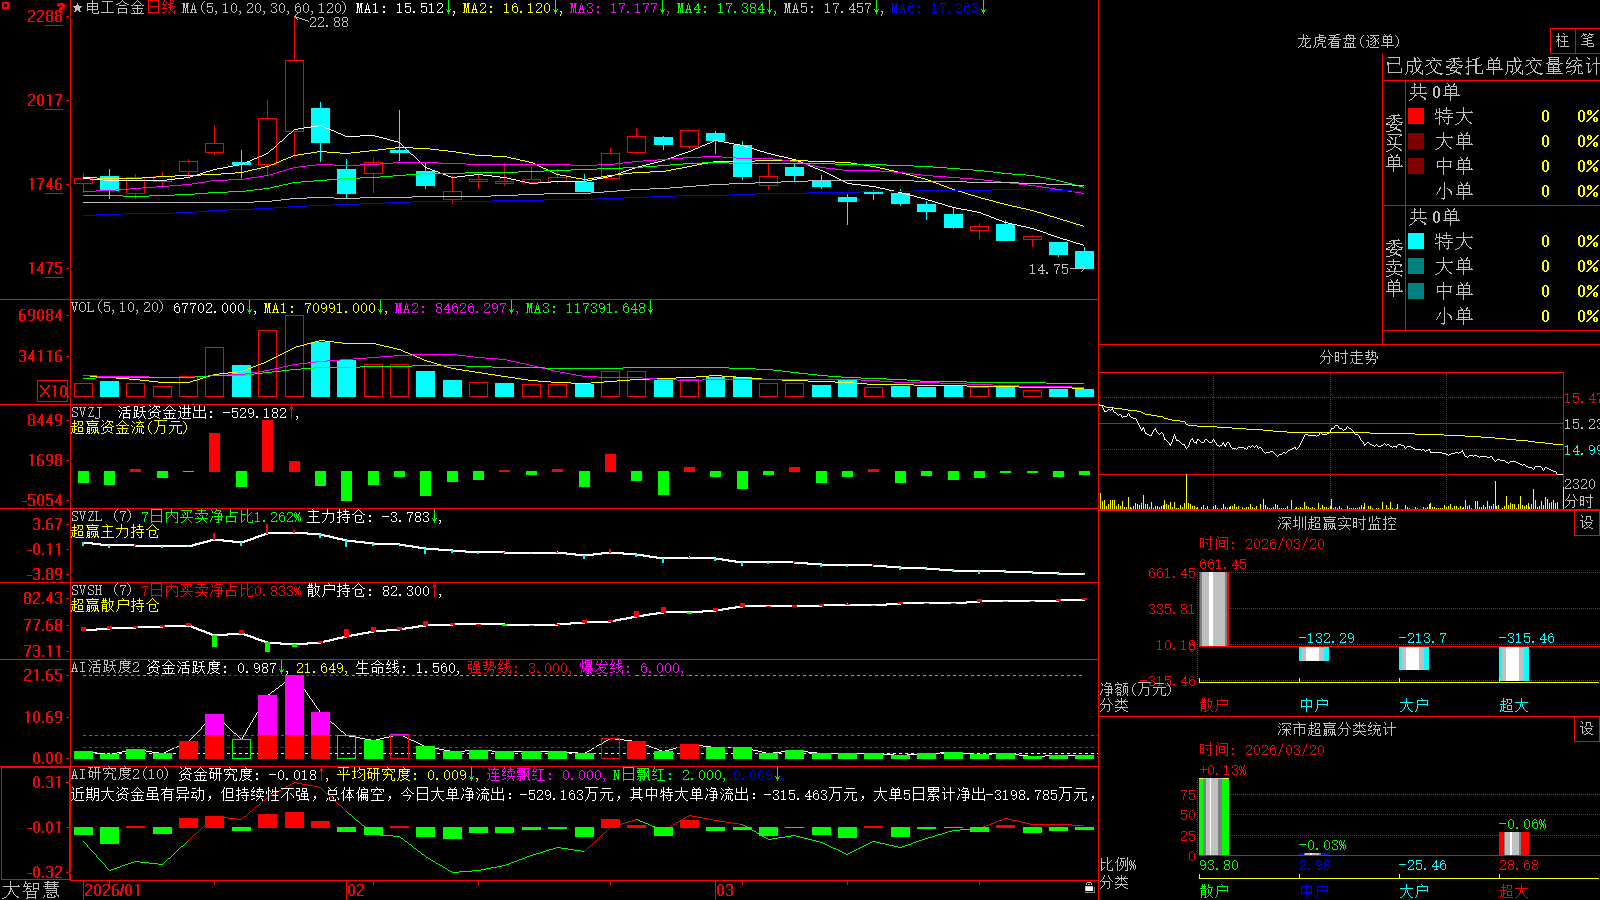Click the X10 volume scale box
The image size is (1600, 900).
pos(53,391)
